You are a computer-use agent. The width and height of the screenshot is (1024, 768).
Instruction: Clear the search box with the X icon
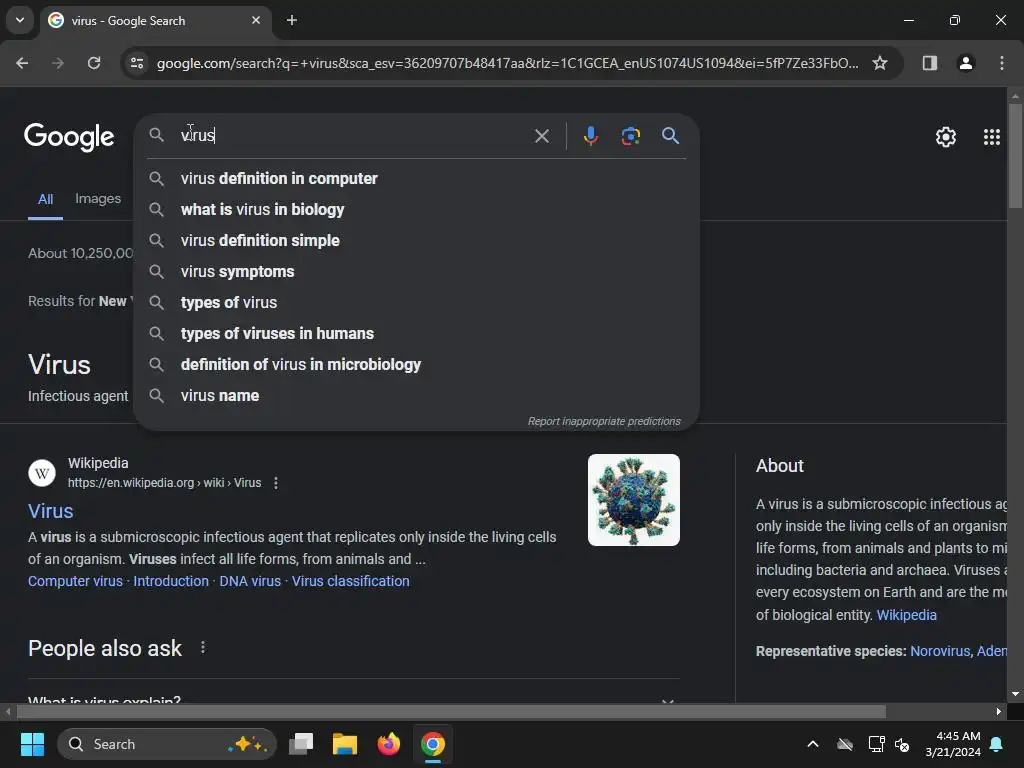pyautogui.click(x=541, y=136)
